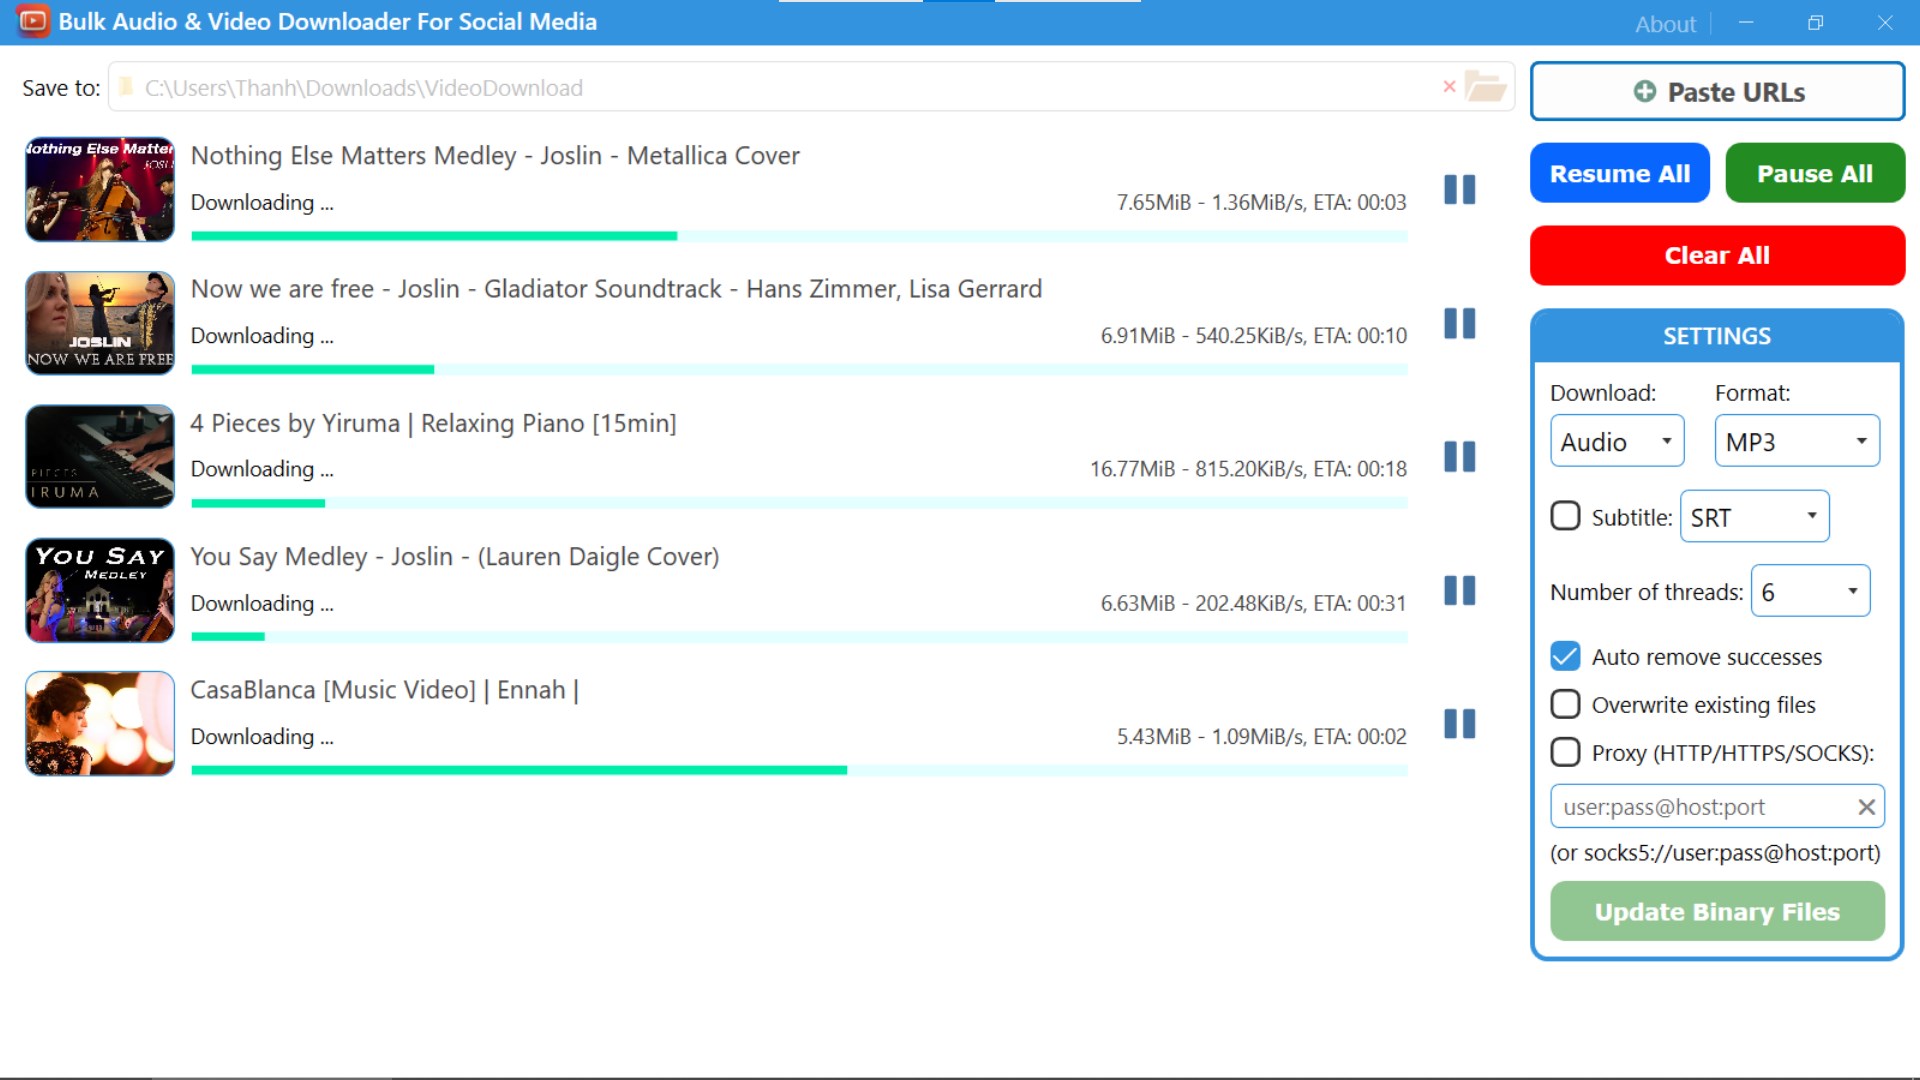Pause the You Say Medley download
1920x1080 pixels.
(x=1459, y=590)
